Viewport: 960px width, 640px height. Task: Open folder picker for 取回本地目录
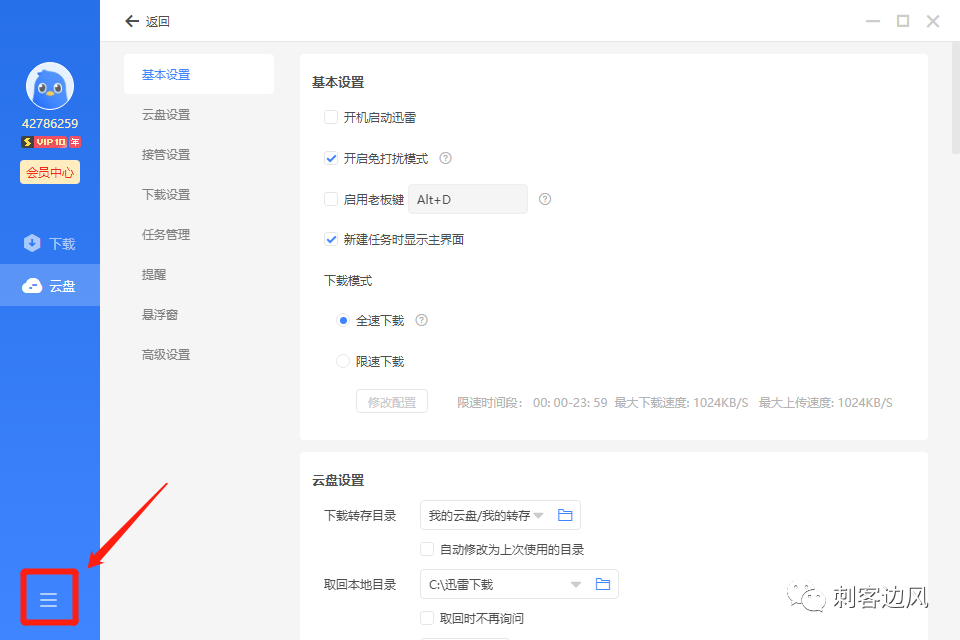coord(602,584)
